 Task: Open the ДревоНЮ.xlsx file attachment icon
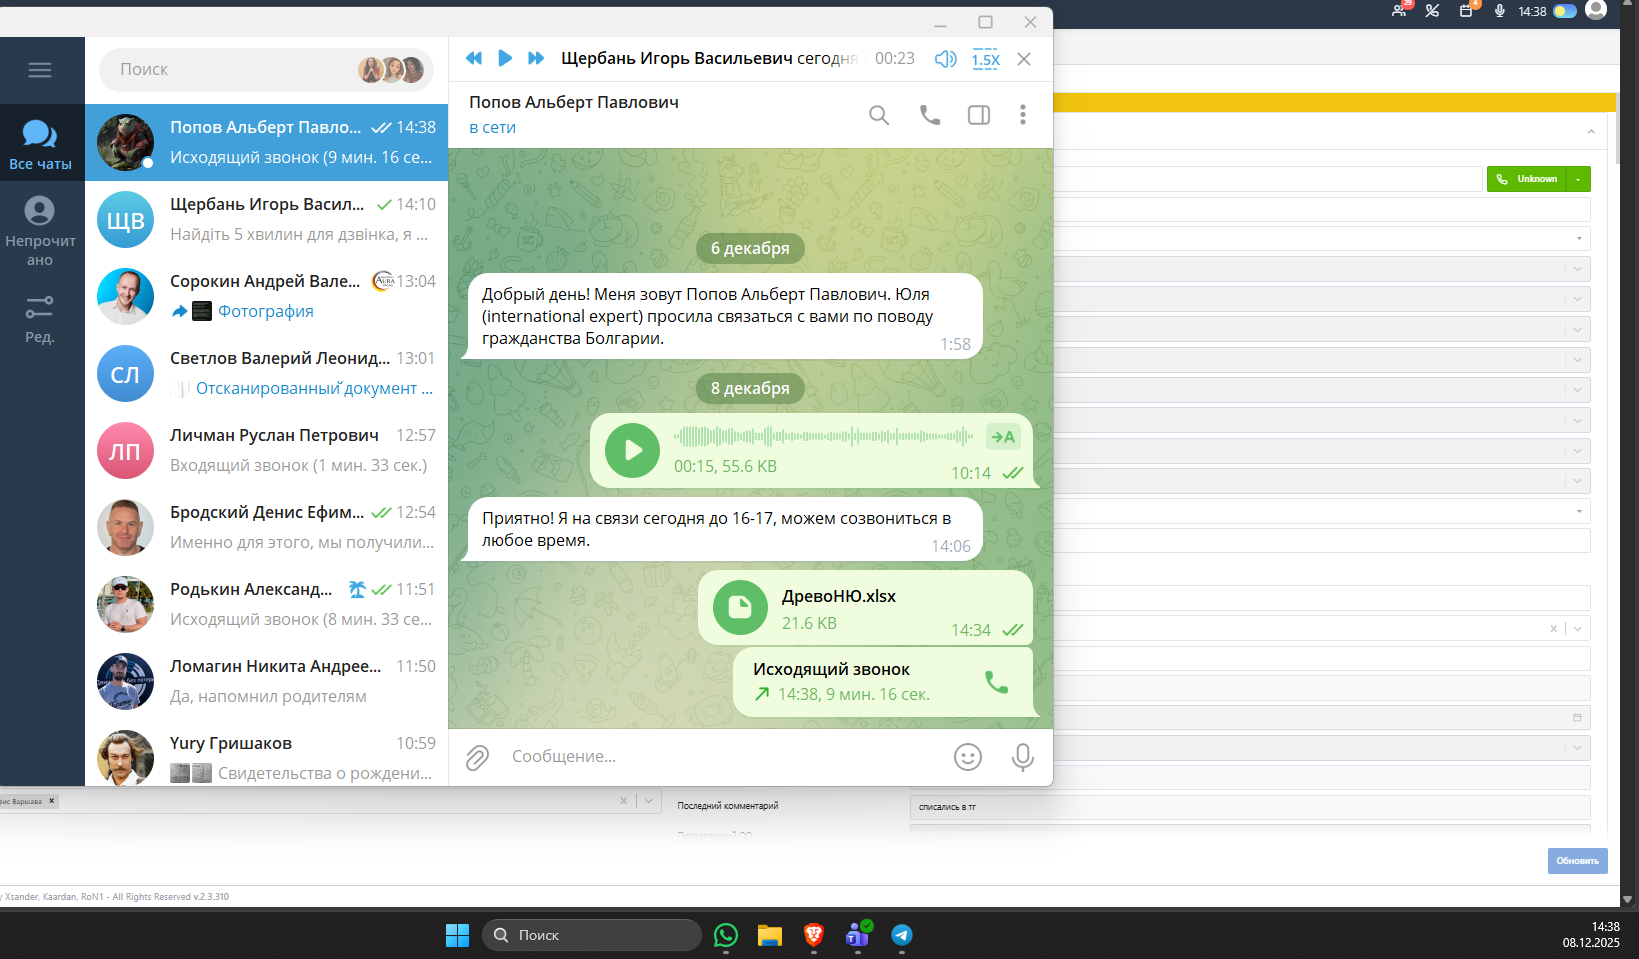click(x=740, y=607)
